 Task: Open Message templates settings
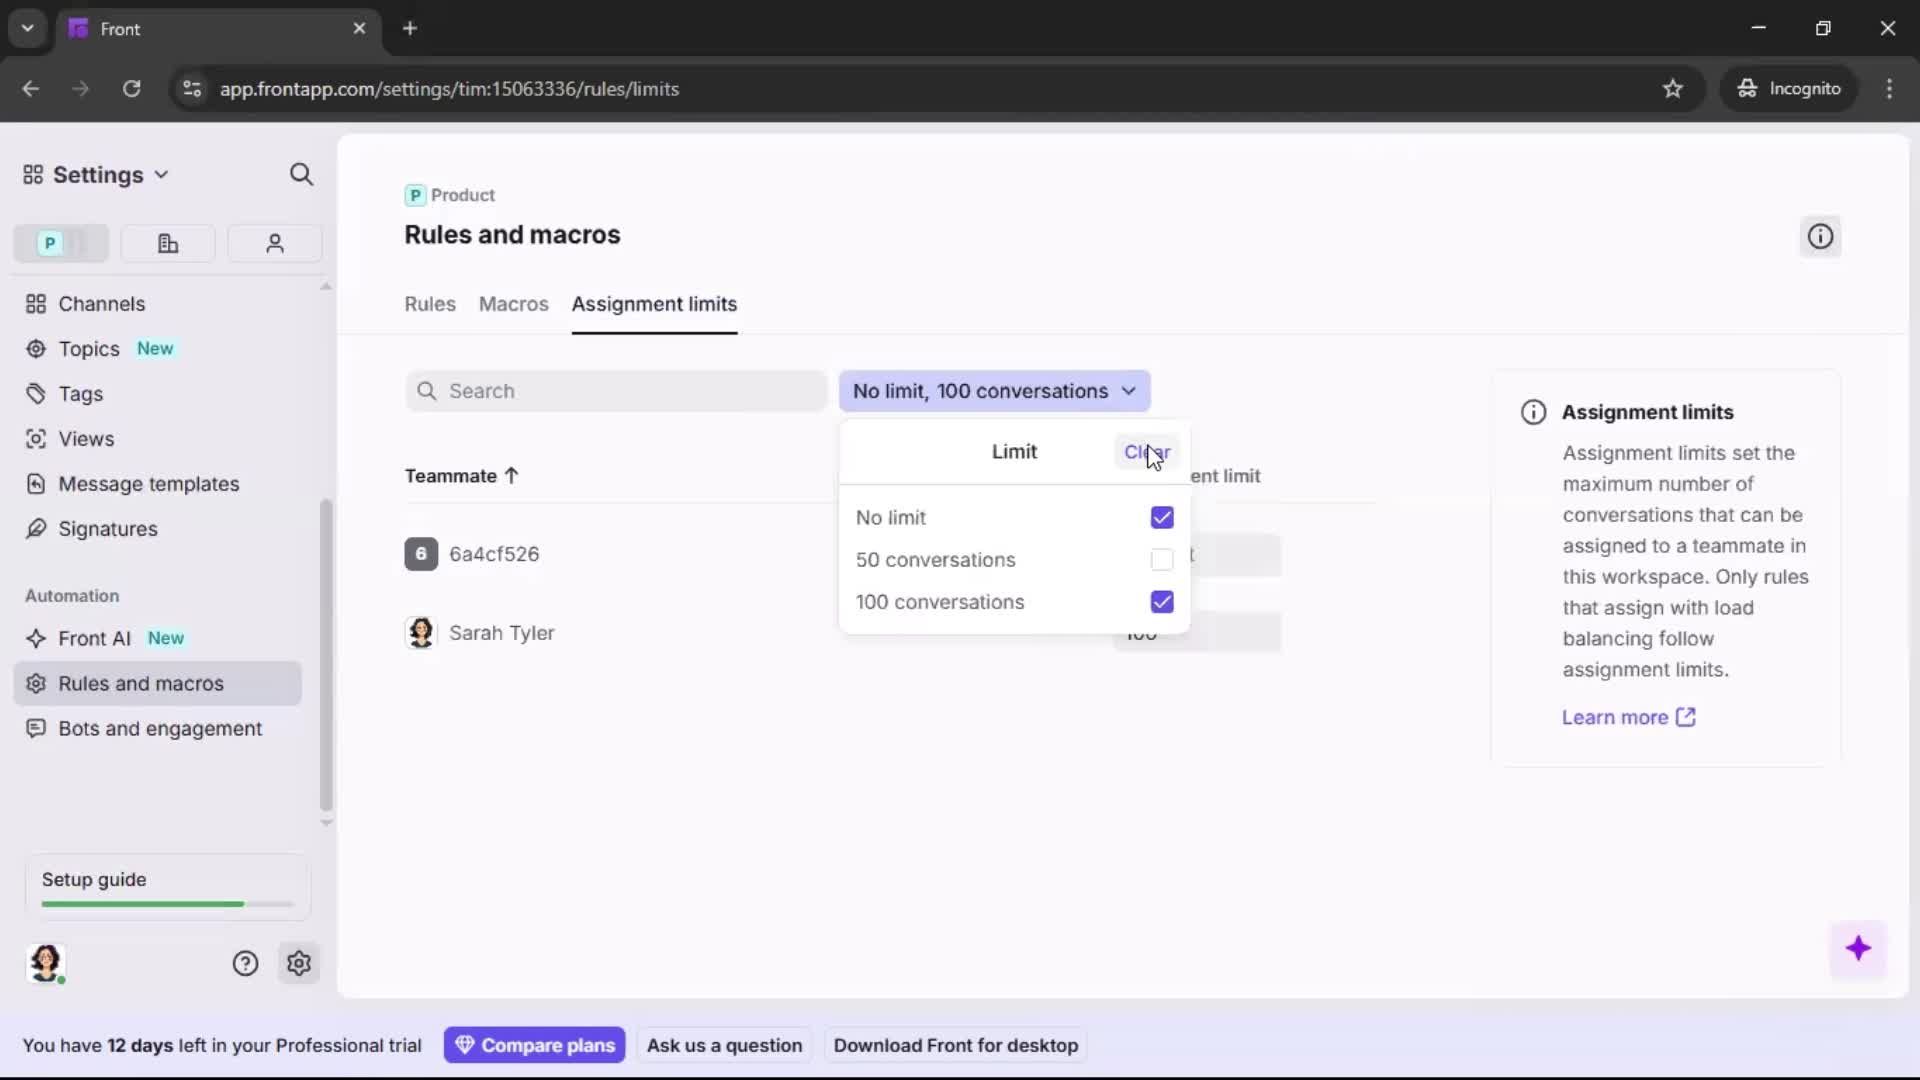click(150, 484)
